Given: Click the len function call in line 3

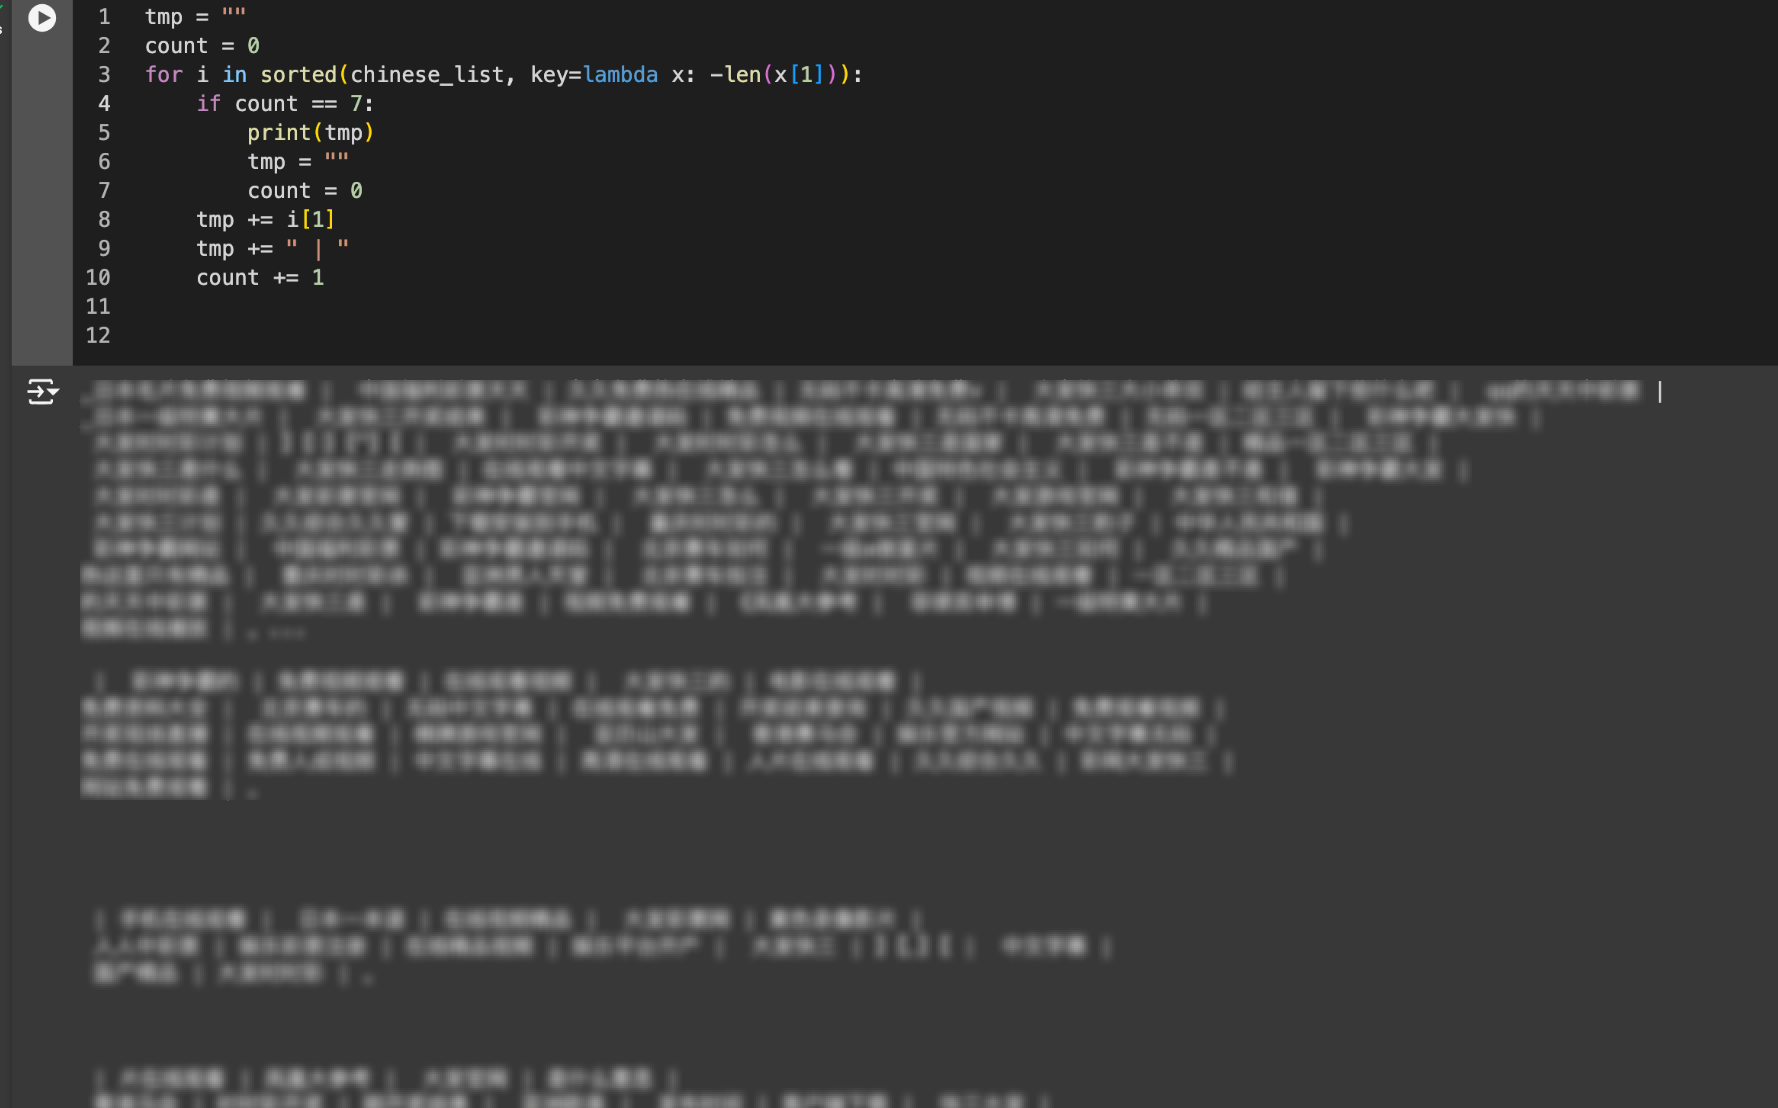Looking at the screenshot, I should click(742, 75).
